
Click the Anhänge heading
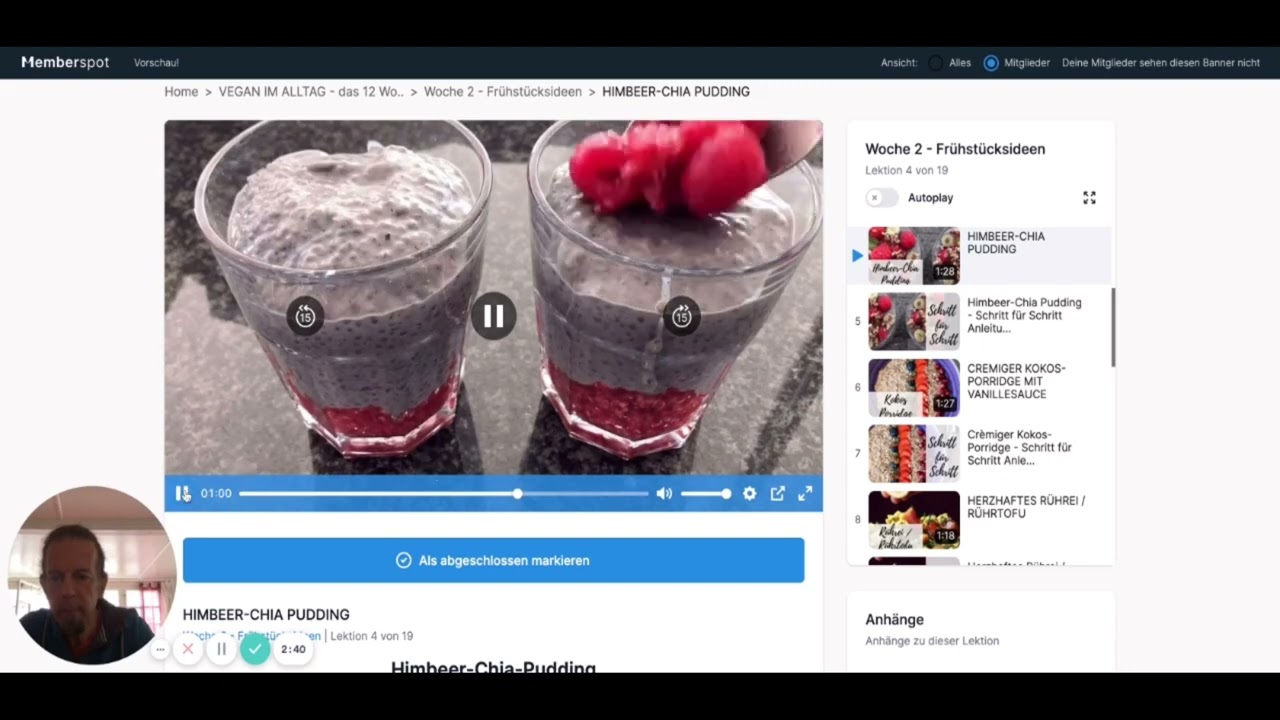click(894, 620)
